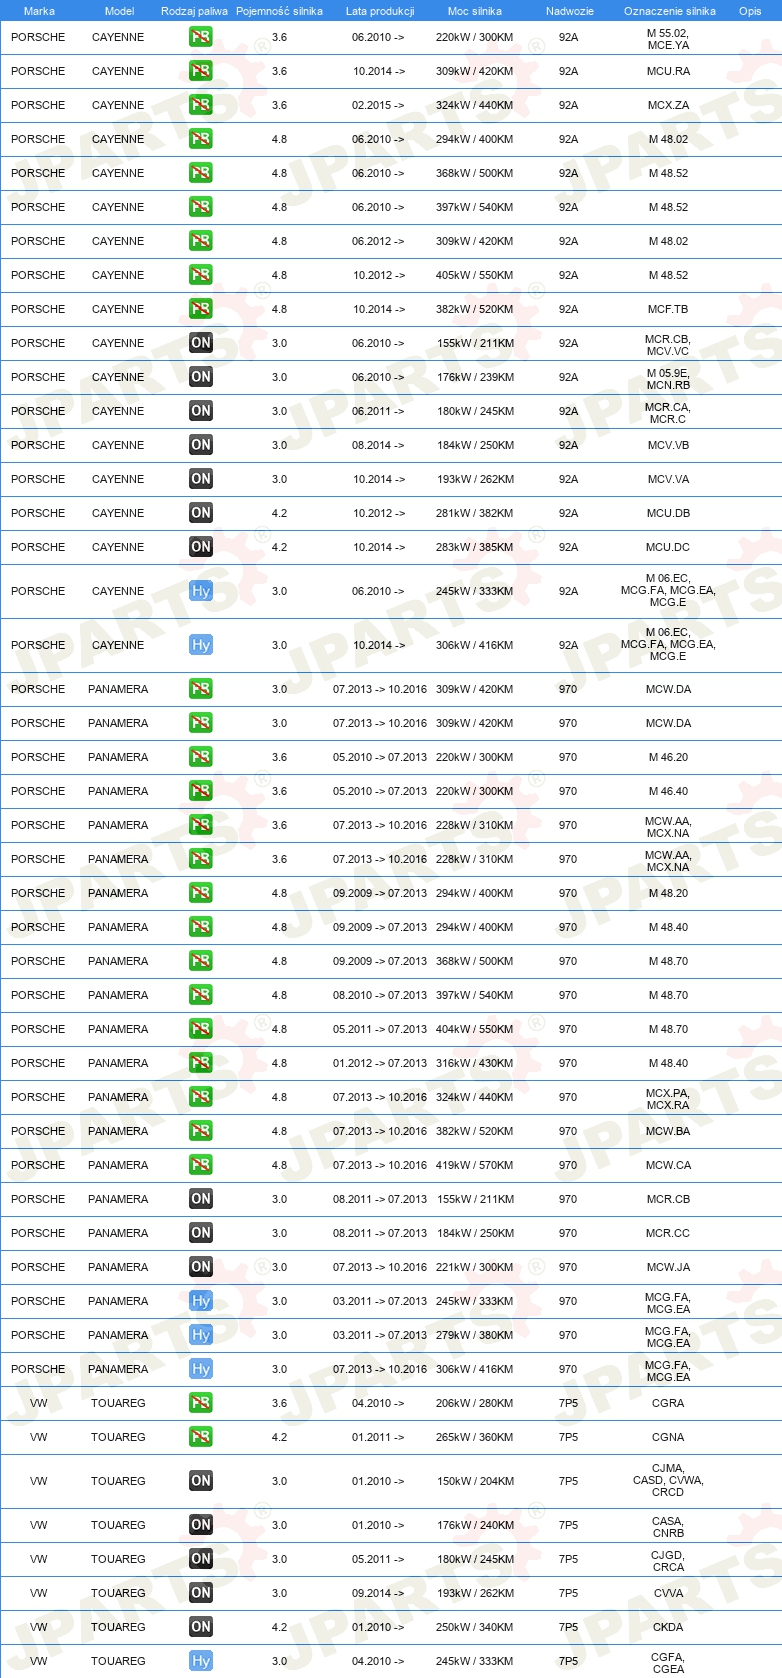Click petrol icon in Touareg CGRA row
This screenshot has width=782, height=1678.
pyautogui.click(x=201, y=1403)
